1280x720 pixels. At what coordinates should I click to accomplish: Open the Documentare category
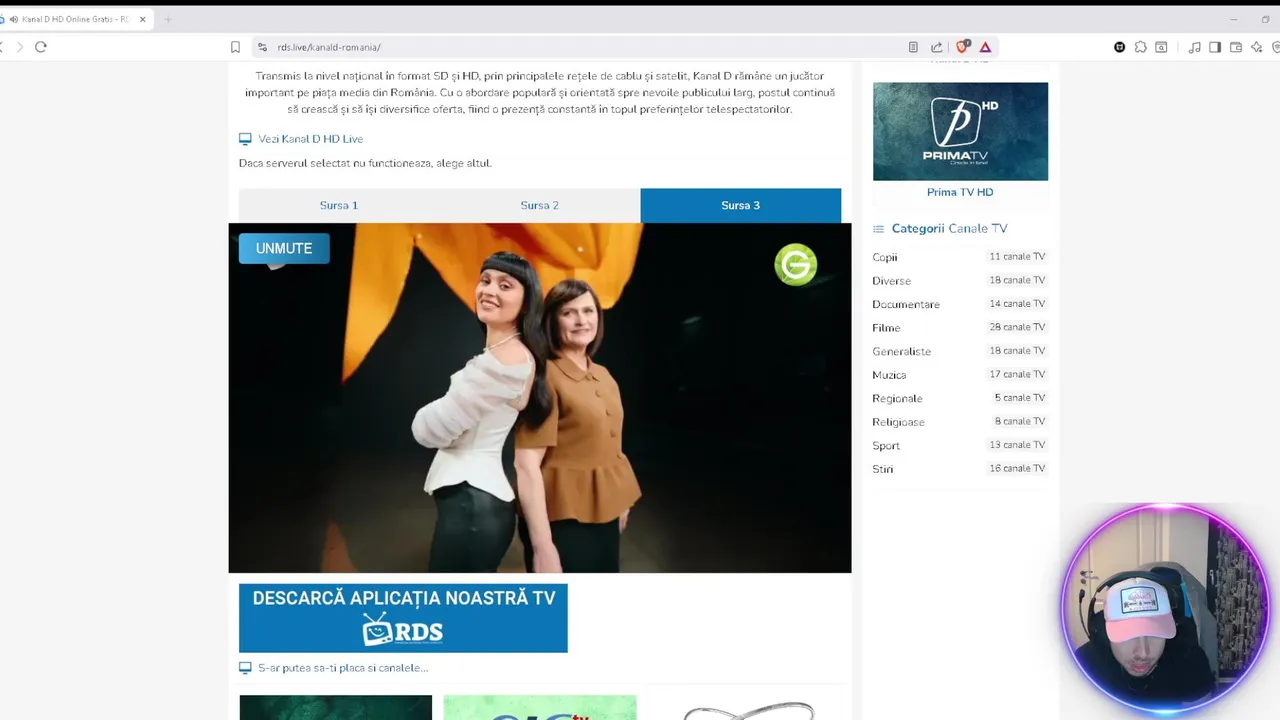coord(906,305)
